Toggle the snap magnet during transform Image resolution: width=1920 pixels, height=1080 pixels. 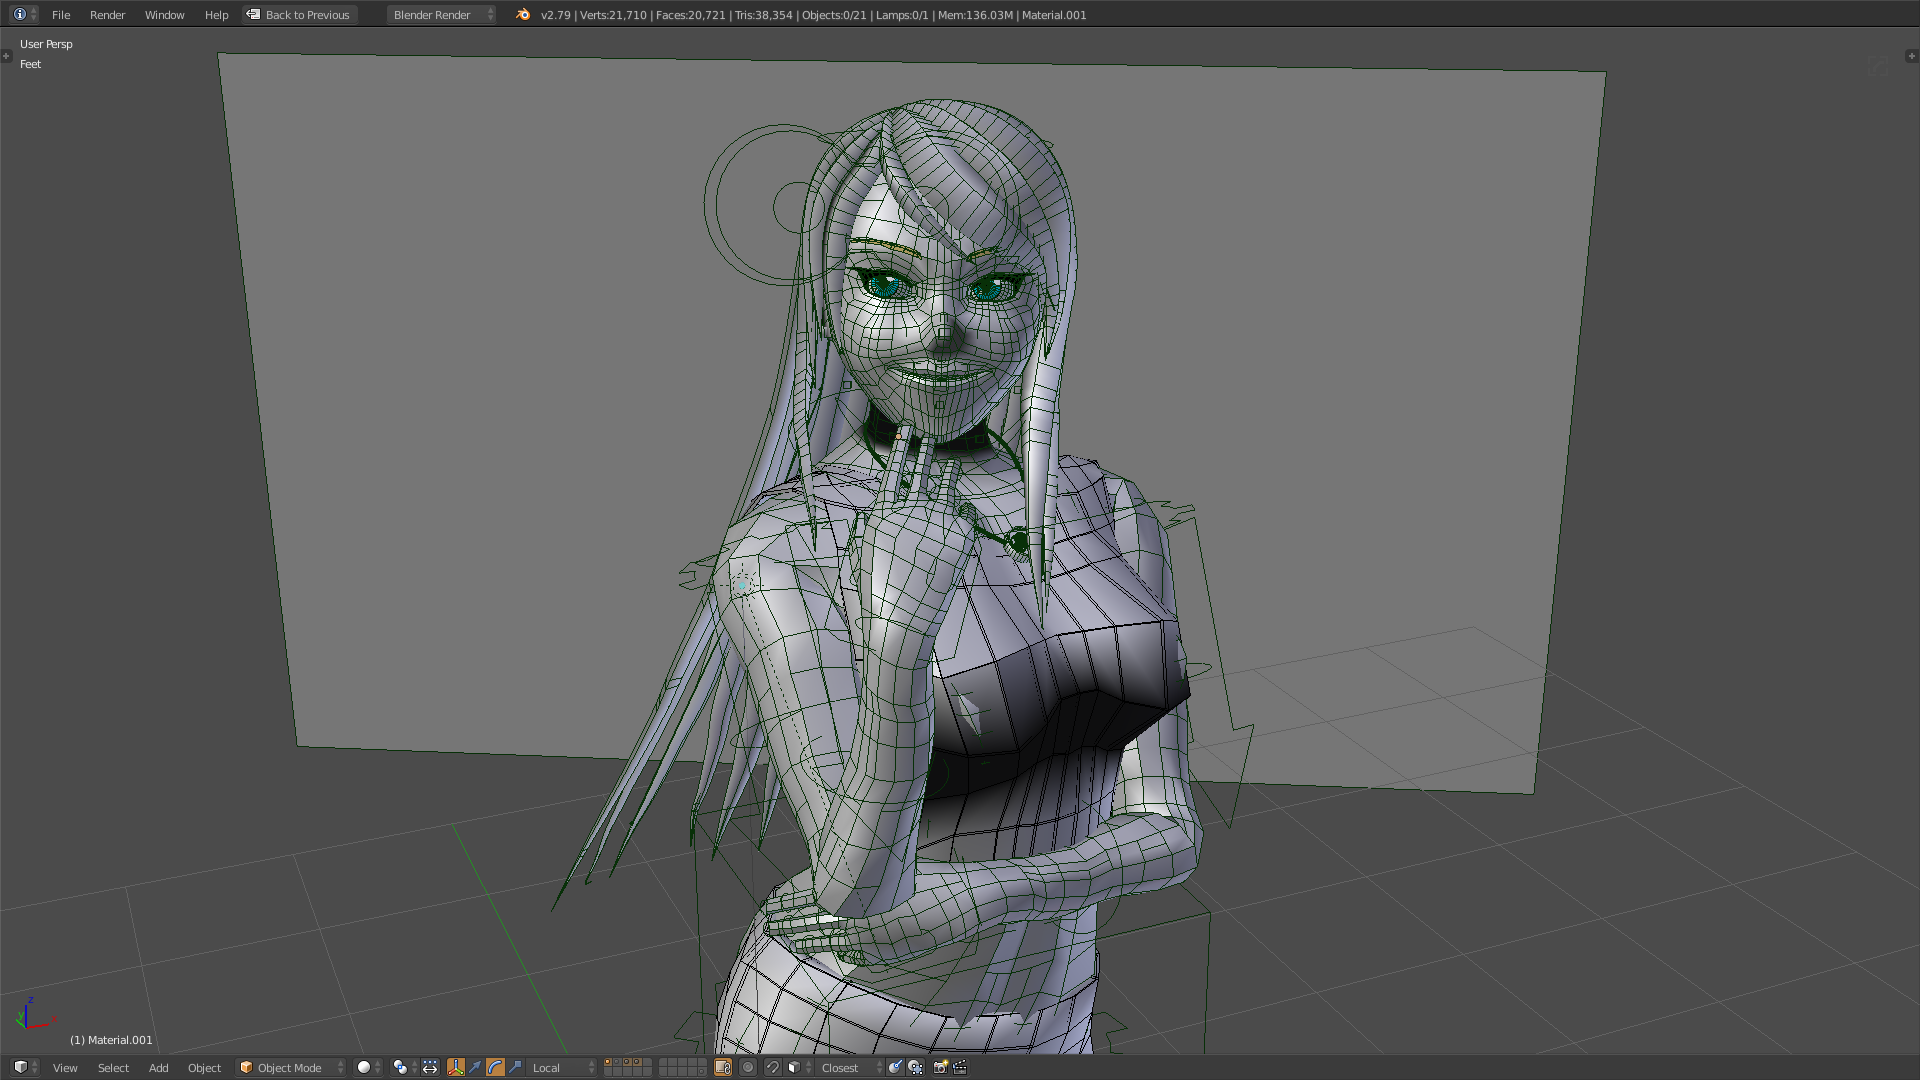pyautogui.click(x=772, y=1067)
